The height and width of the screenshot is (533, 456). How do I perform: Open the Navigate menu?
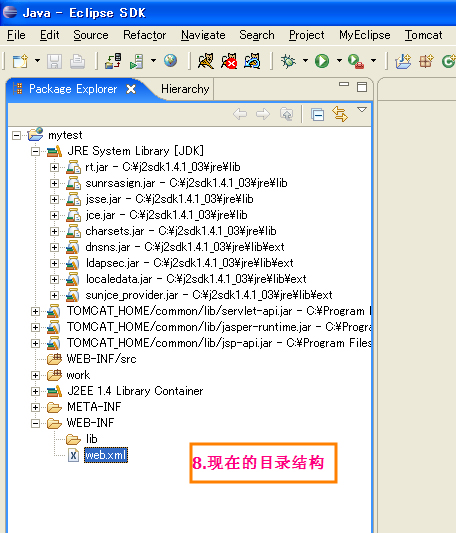click(203, 35)
